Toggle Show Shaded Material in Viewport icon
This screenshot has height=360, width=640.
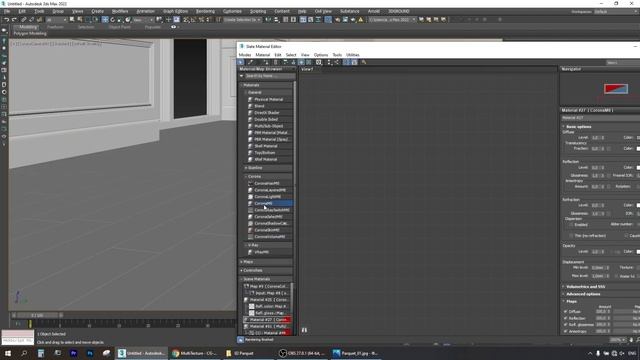tap(301, 62)
